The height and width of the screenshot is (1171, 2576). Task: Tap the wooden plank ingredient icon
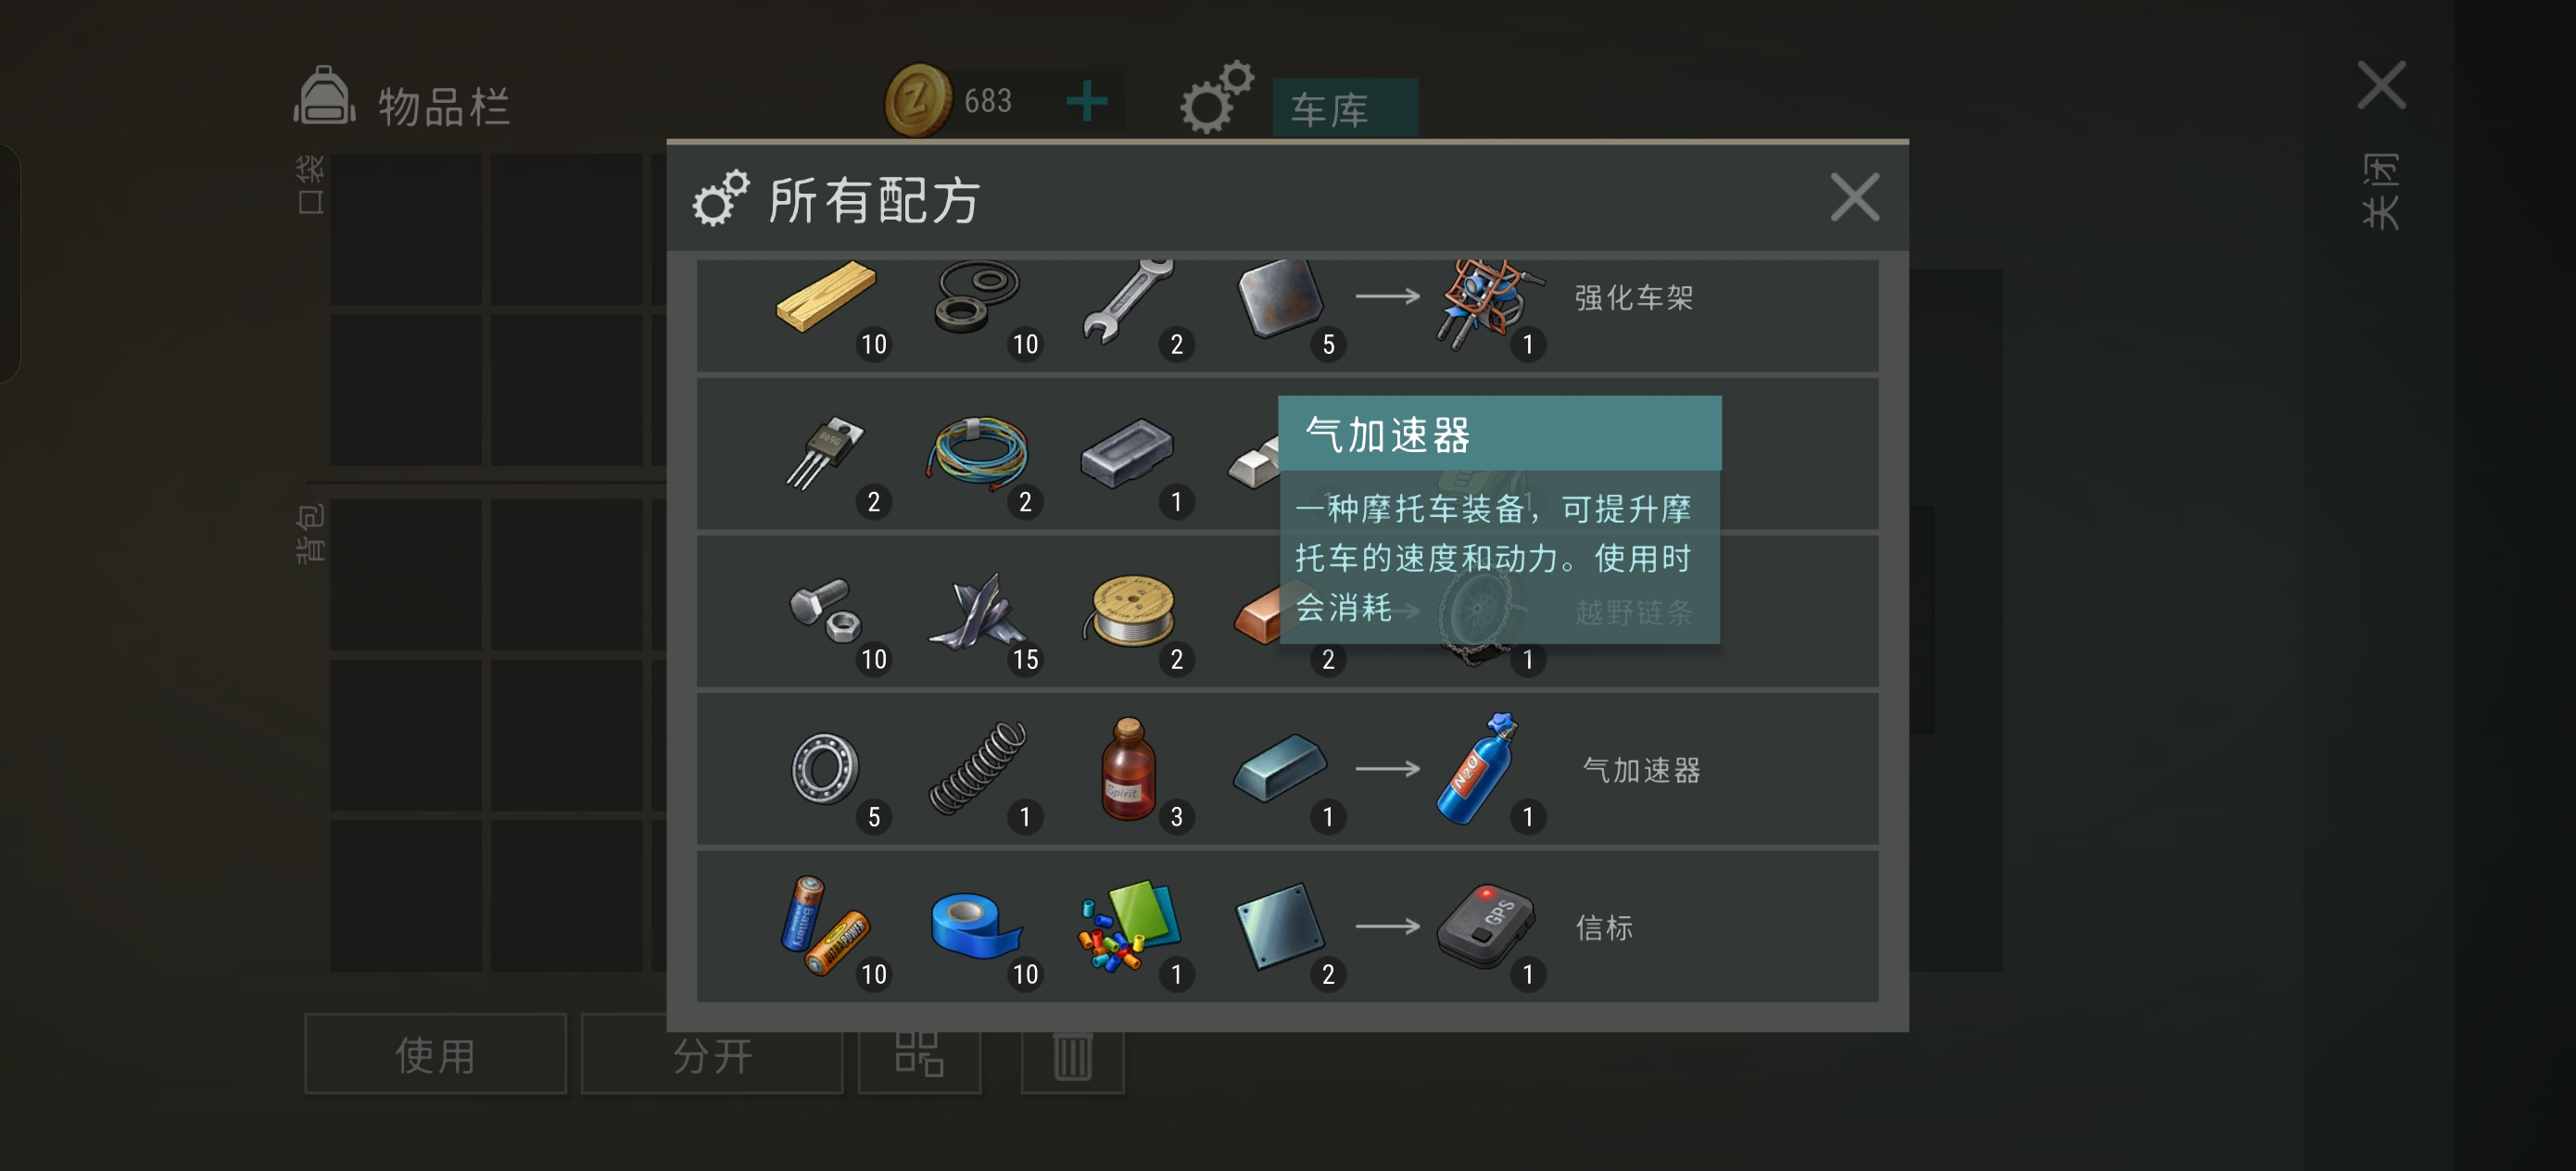tap(825, 296)
